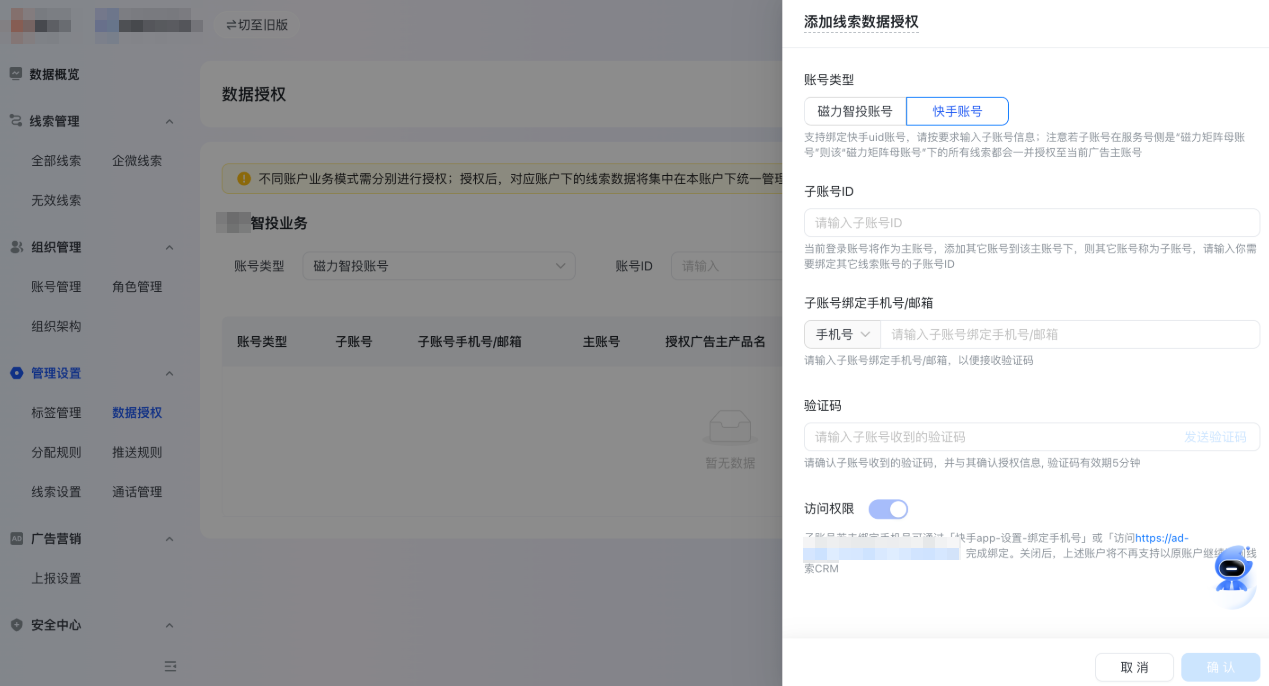Image resolution: width=1269 pixels, height=686 pixels.
Task: Open 推送规则 page
Action: point(137,452)
